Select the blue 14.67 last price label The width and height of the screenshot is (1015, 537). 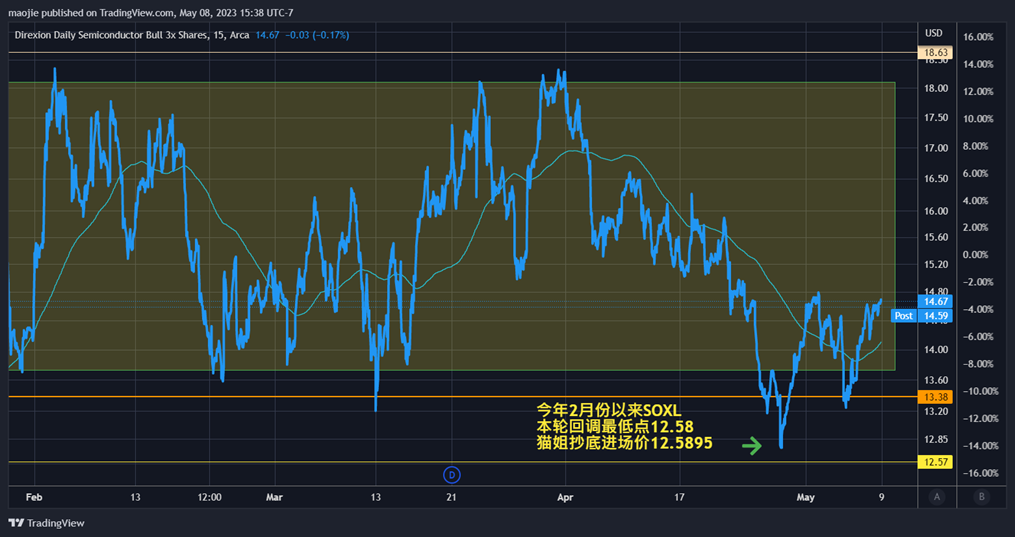[935, 301]
